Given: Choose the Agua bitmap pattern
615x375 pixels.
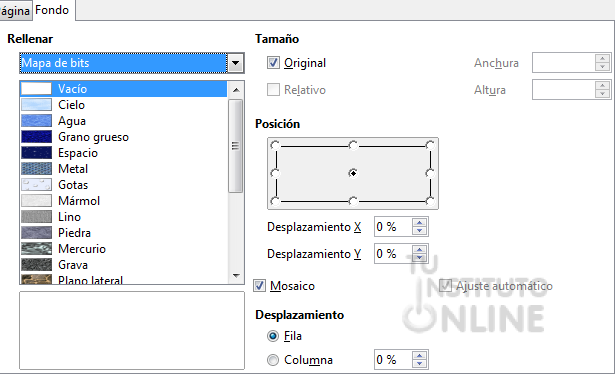Looking at the screenshot, I should [123, 121].
